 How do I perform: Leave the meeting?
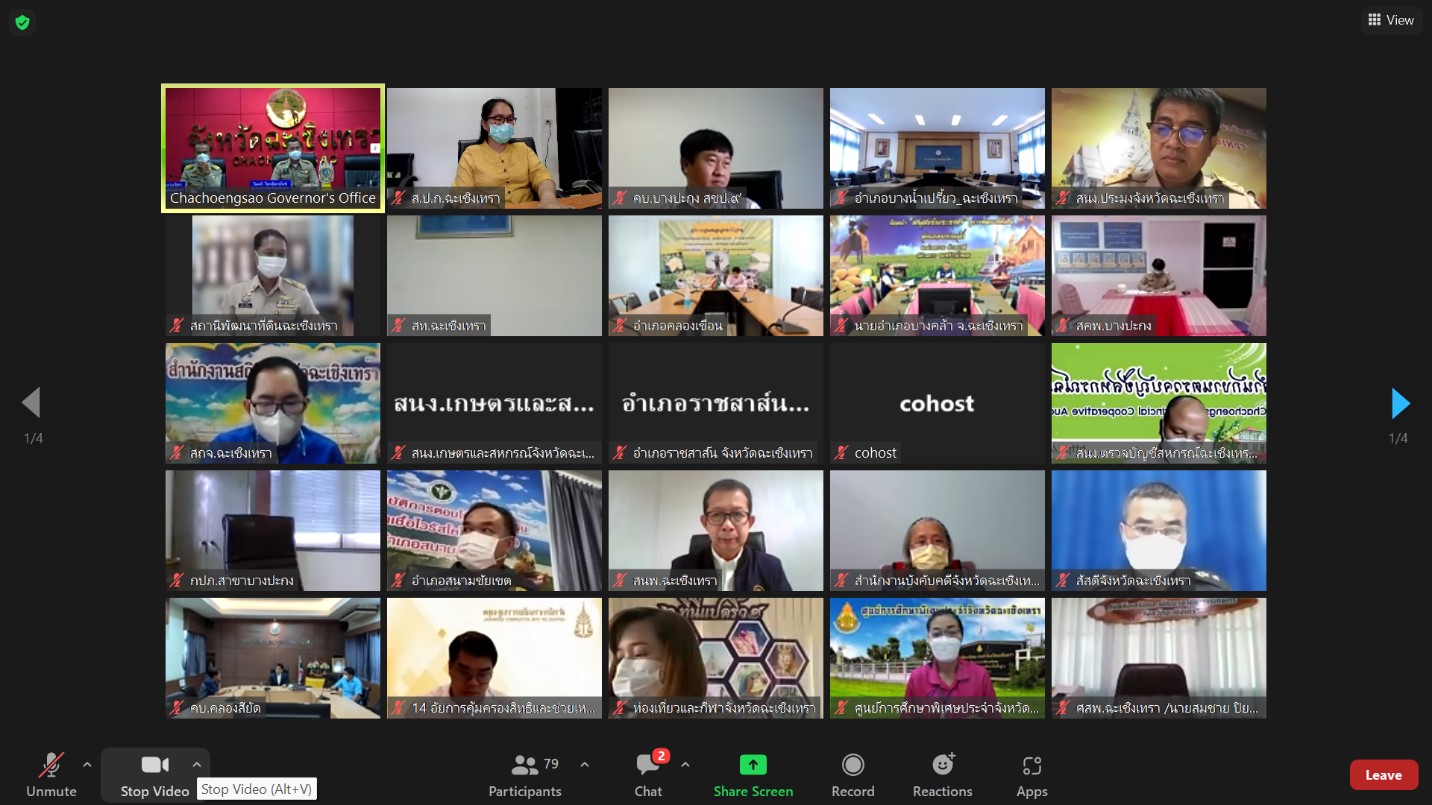pos(1384,775)
